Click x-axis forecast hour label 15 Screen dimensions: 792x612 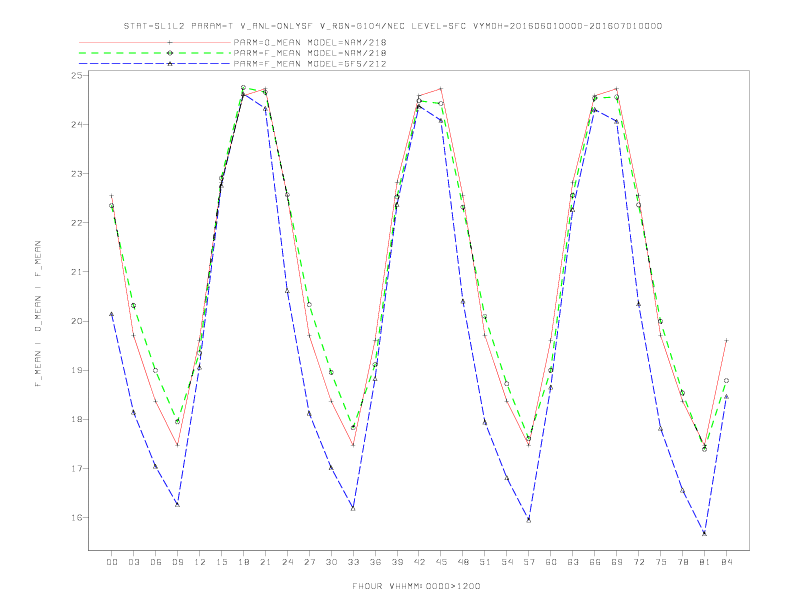(x=221, y=562)
